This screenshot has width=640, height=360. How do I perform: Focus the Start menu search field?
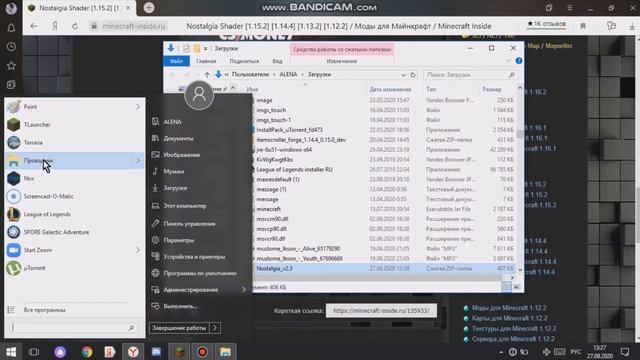(x=73, y=328)
